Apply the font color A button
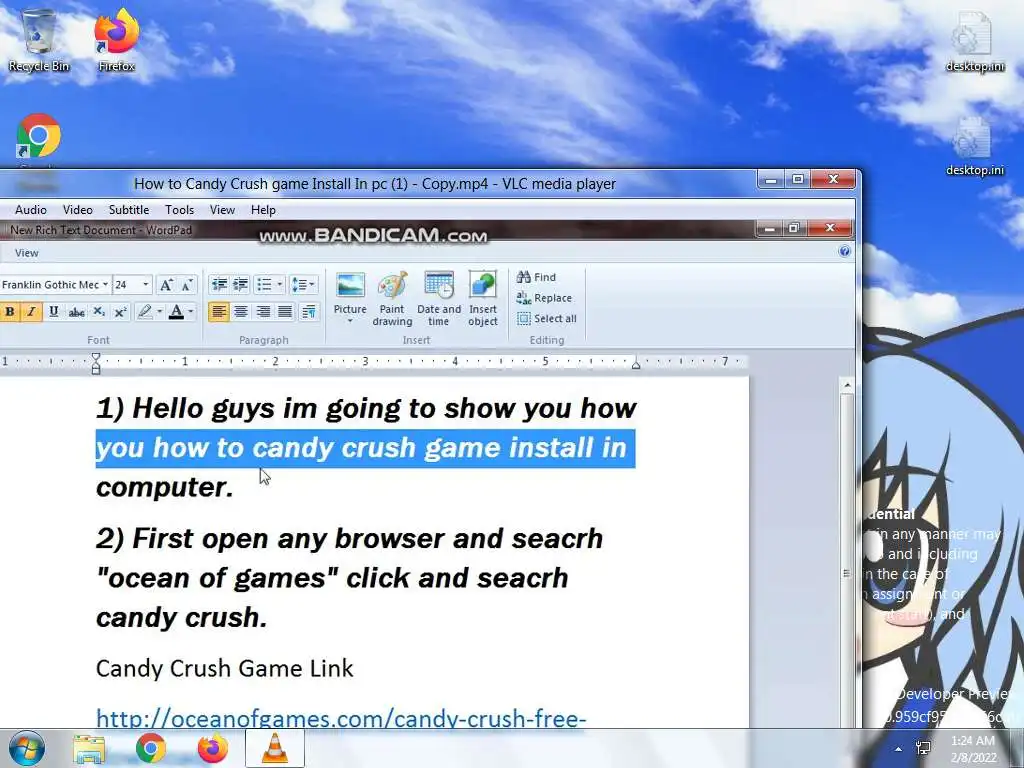 (176, 312)
